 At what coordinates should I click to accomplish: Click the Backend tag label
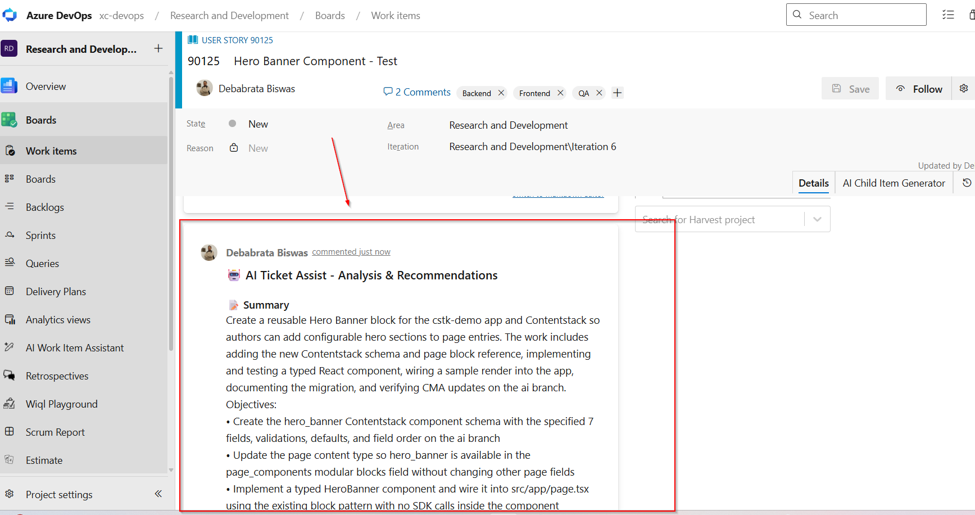coord(476,93)
